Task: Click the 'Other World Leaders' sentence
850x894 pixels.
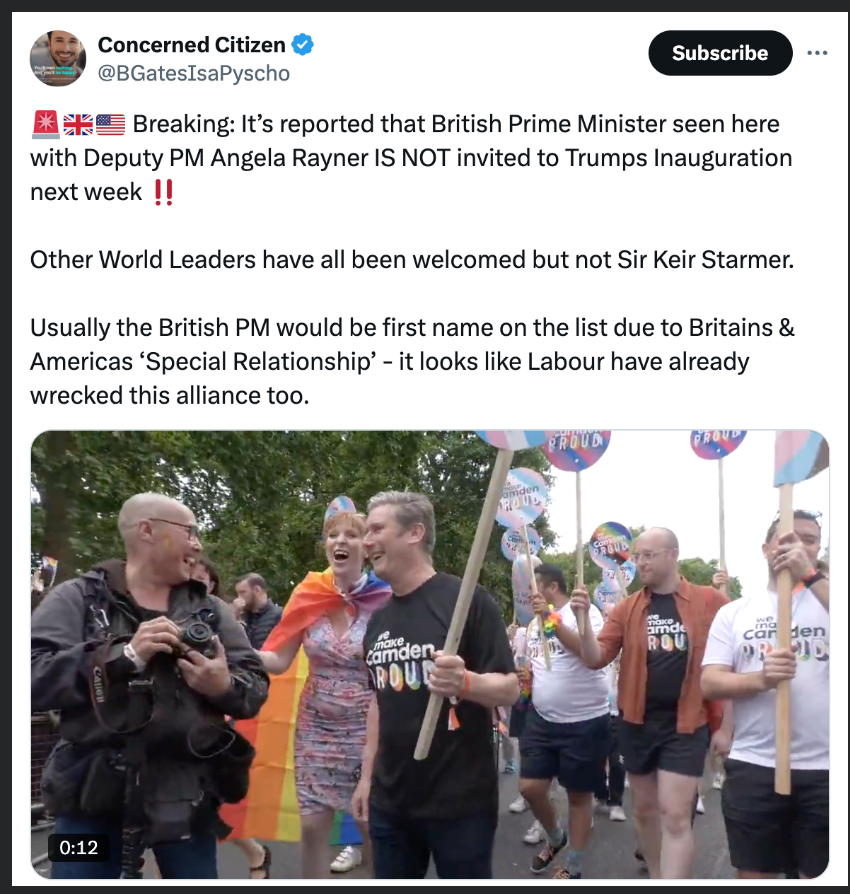Action: (410, 259)
